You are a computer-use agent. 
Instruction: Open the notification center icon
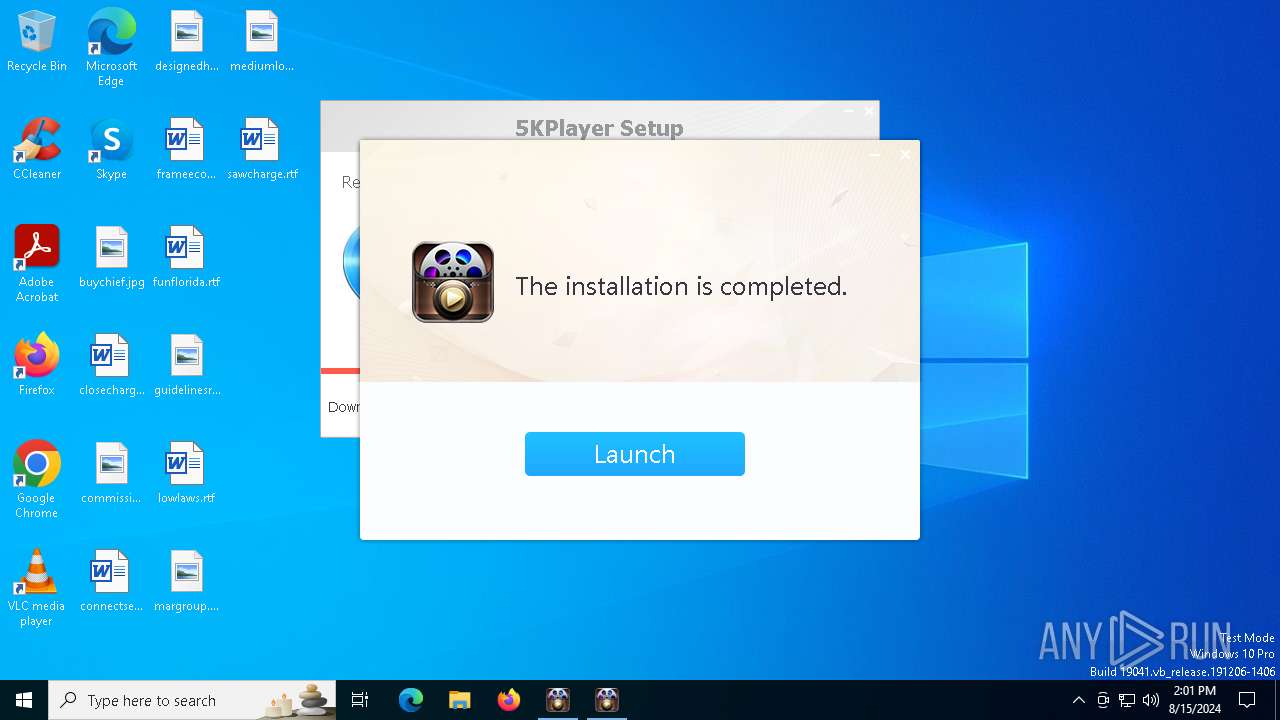(x=1247, y=700)
